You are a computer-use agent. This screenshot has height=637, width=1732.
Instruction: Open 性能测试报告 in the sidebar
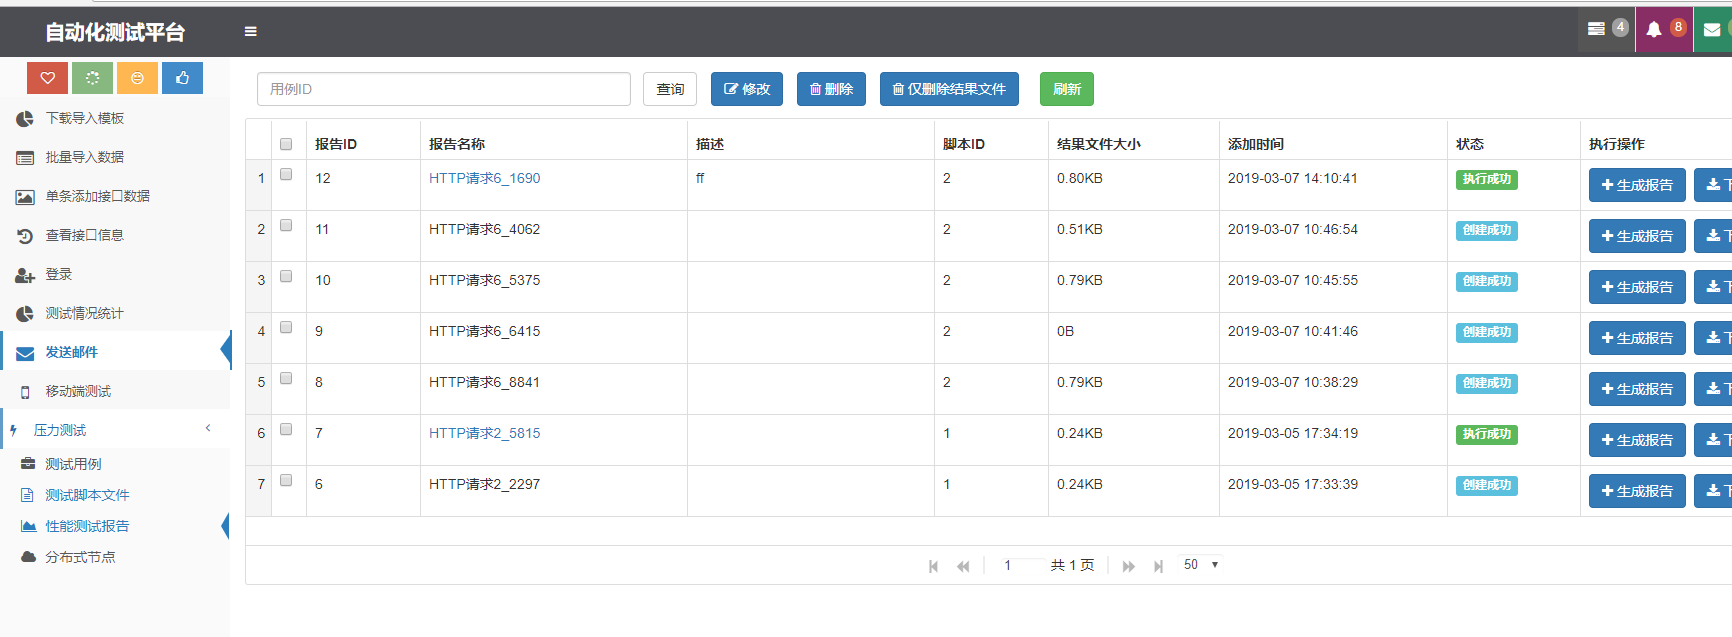(x=87, y=526)
